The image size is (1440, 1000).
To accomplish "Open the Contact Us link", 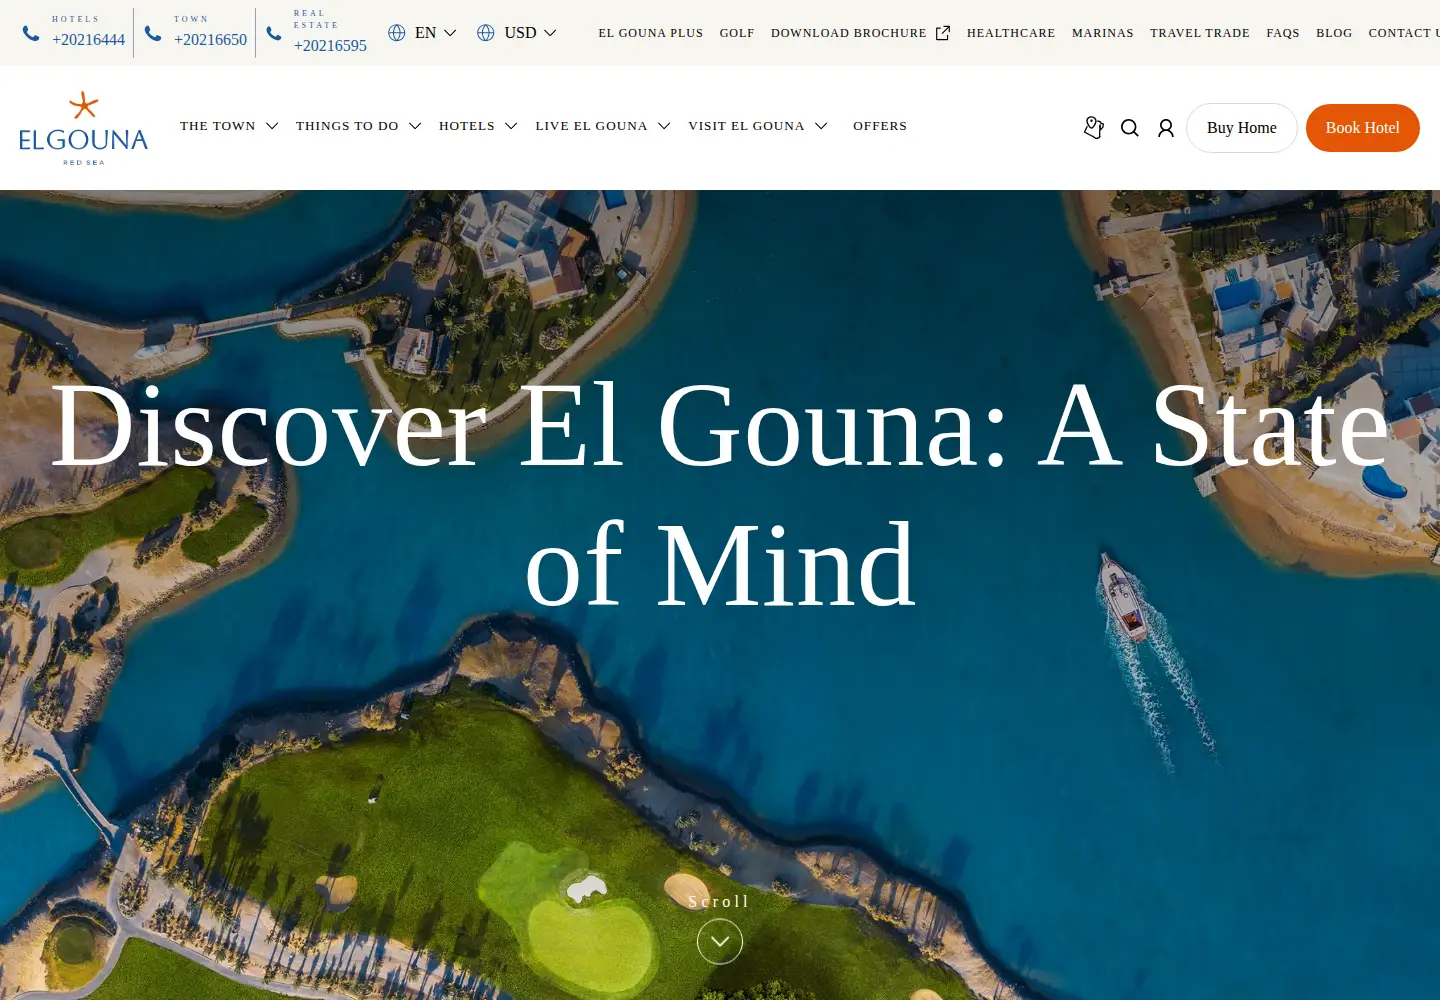I will coord(1404,33).
